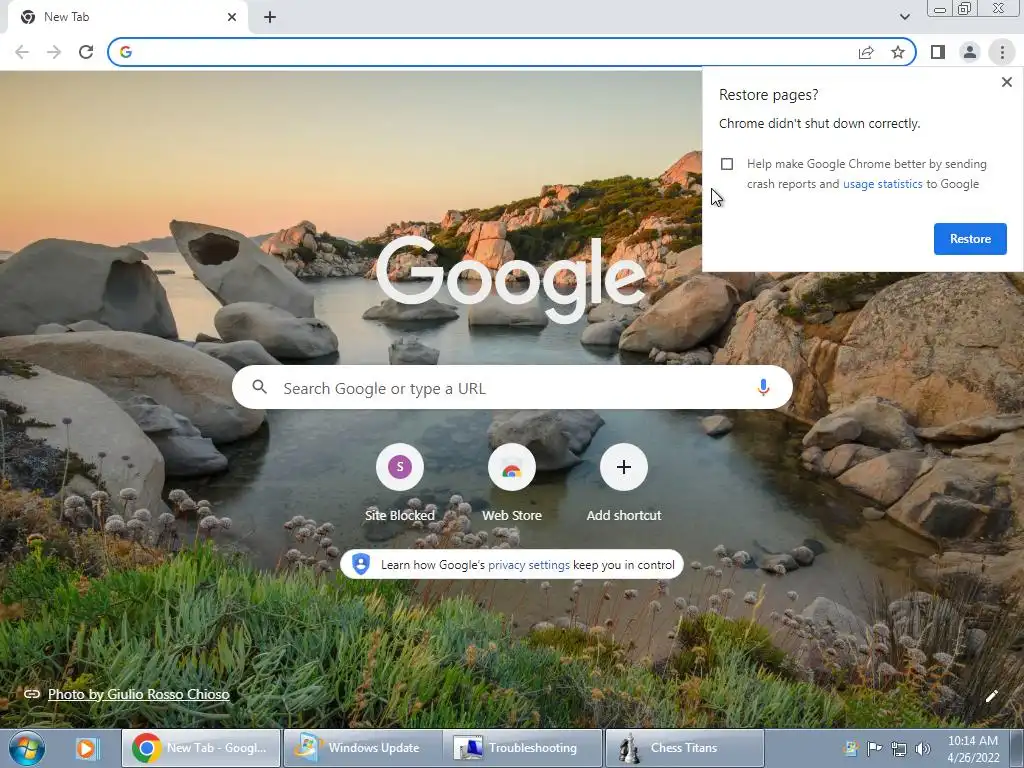Click the Search Google or type a URL box
The height and width of the screenshot is (768, 1024).
pyautogui.click(x=512, y=387)
